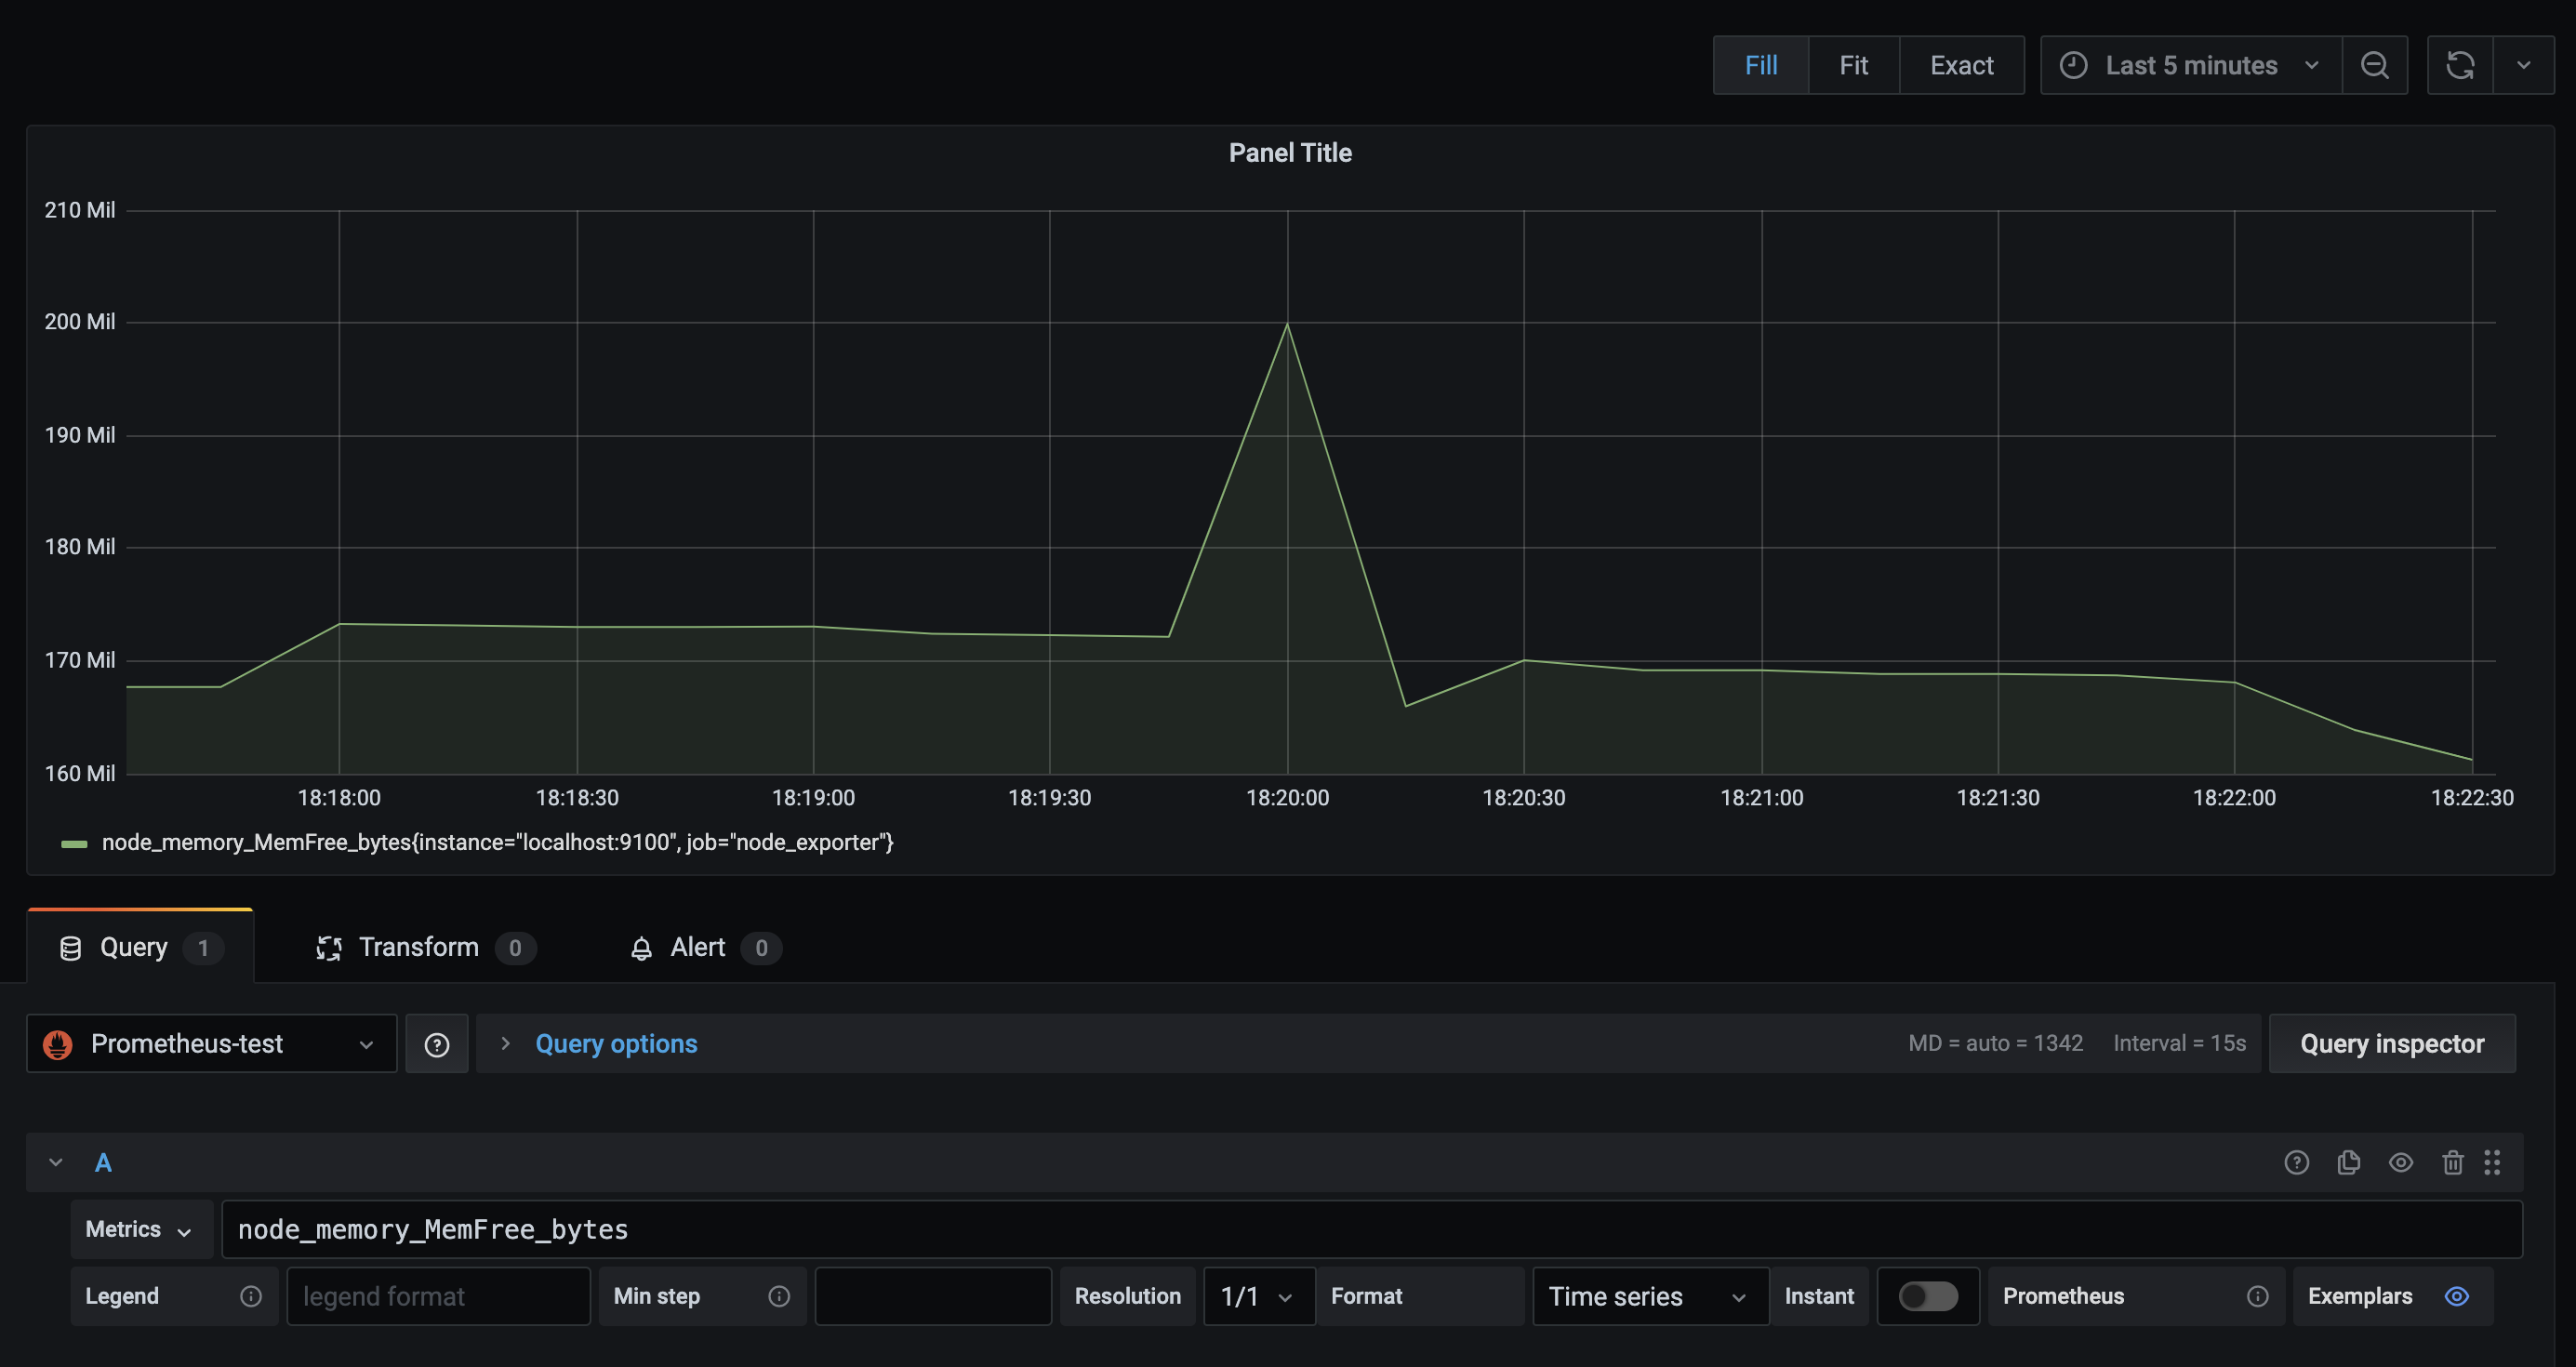Click the drag handle on query A
The height and width of the screenshot is (1367, 2576).
[2492, 1162]
